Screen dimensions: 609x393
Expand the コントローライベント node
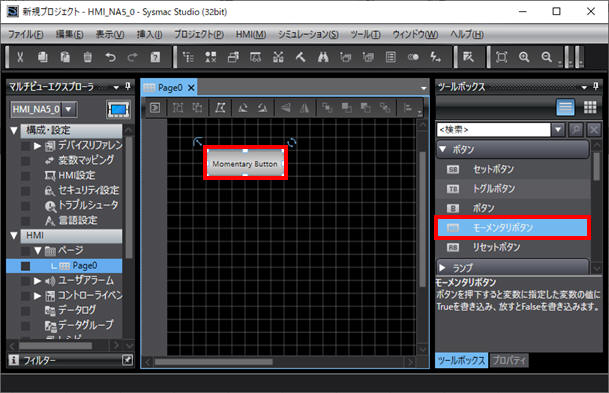coord(37,296)
